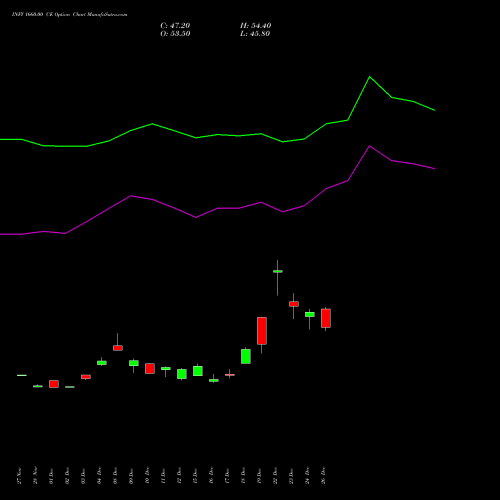Click the '26 Dec' date label
The height and width of the screenshot is (500, 500).
click(323, 476)
